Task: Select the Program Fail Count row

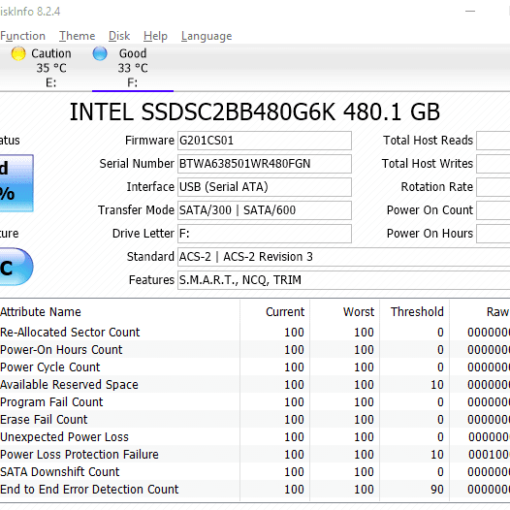Action: (x=255, y=402)
